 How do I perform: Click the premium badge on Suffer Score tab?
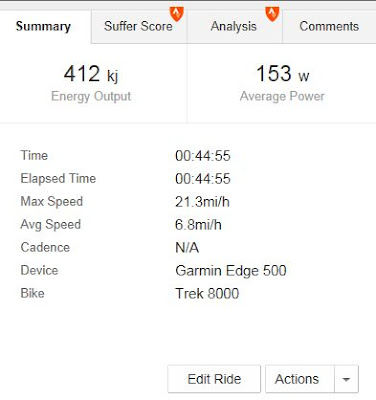(x=177, y=13)
